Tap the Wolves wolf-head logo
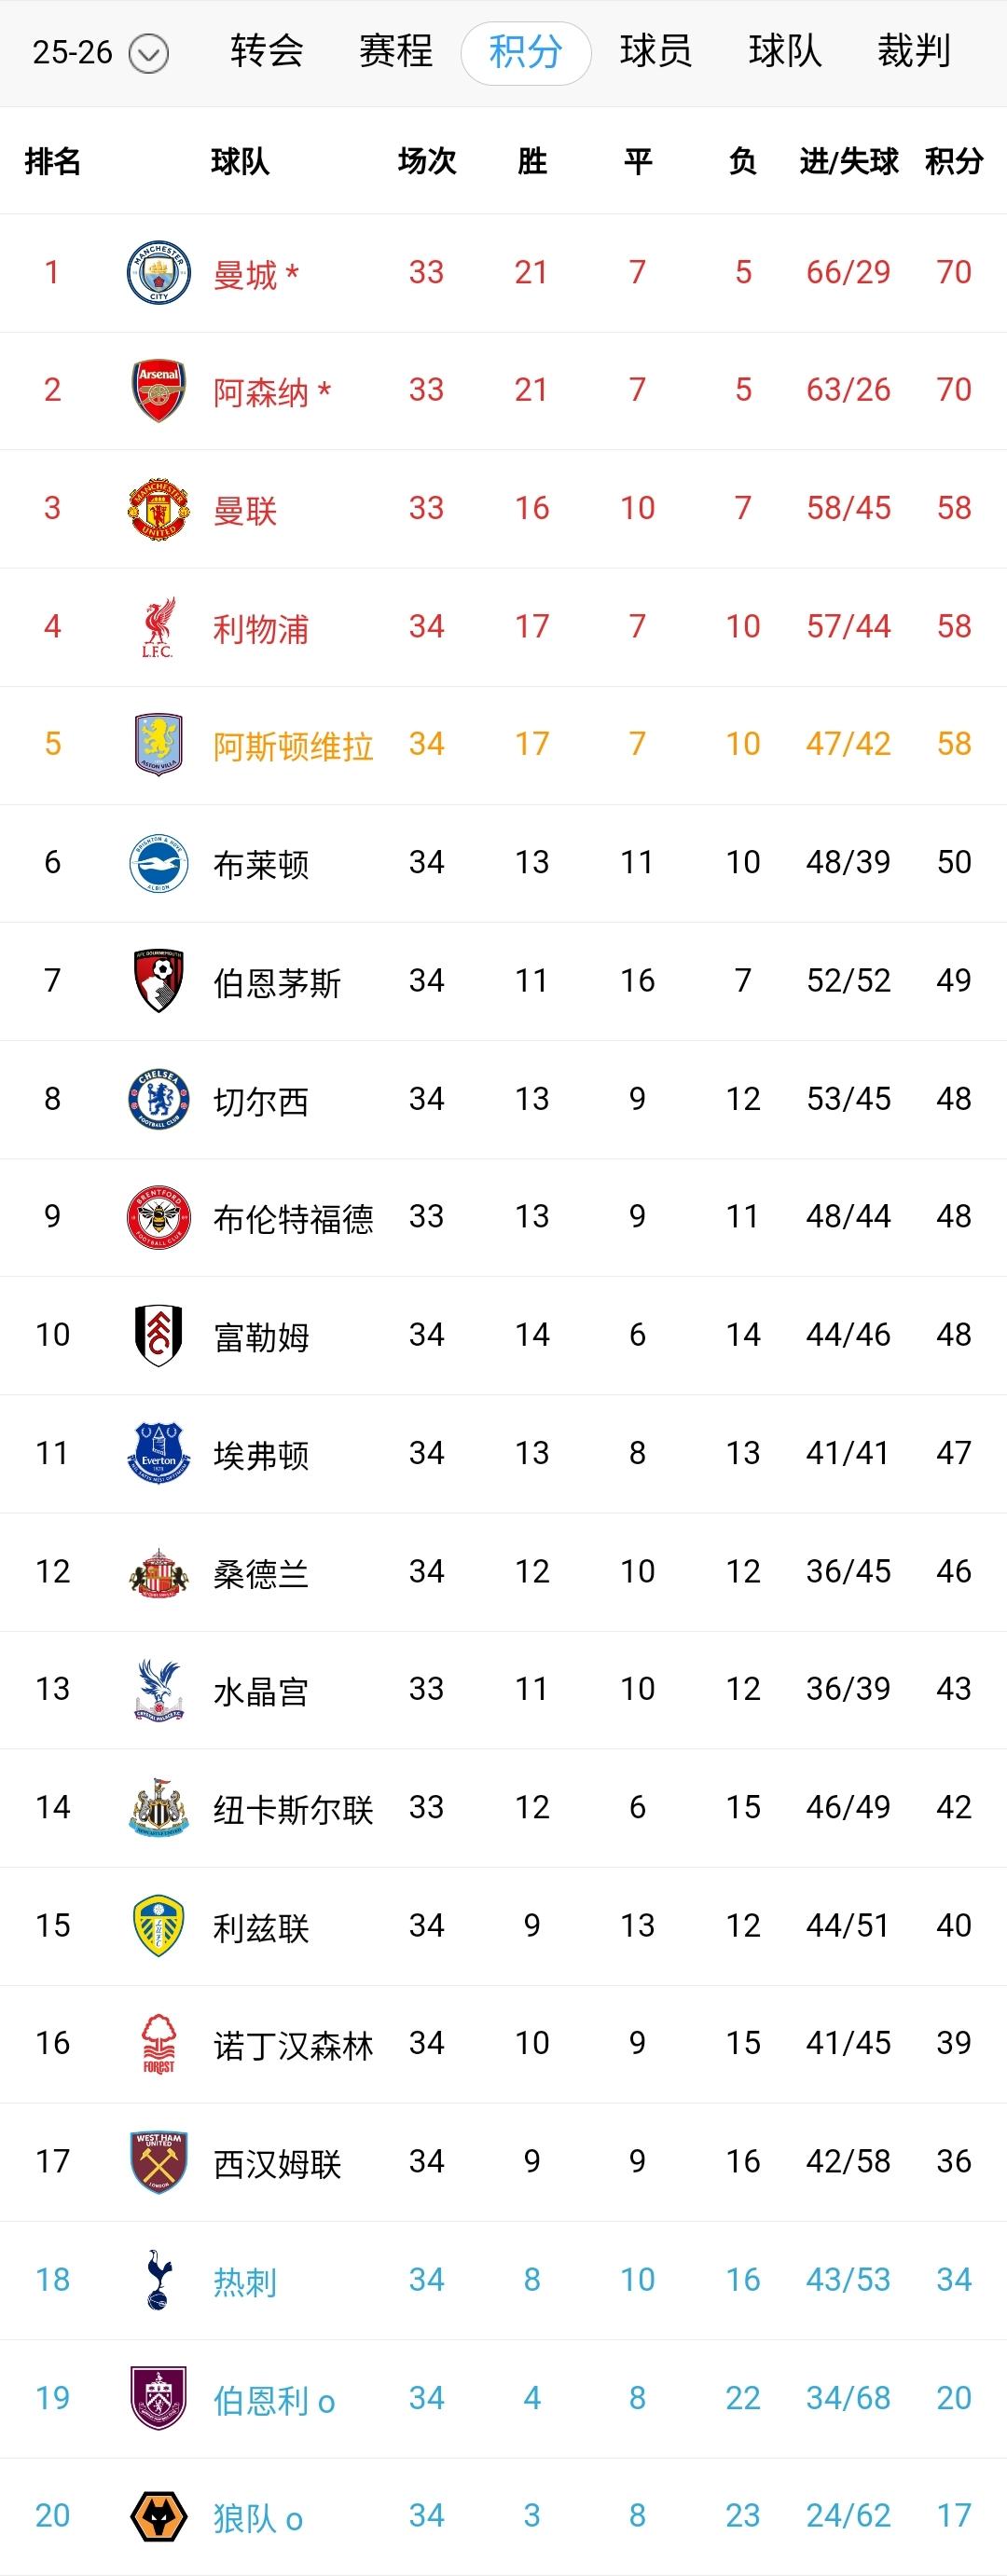The height and width of the screenshot is (2576, 1007). 158,2516
